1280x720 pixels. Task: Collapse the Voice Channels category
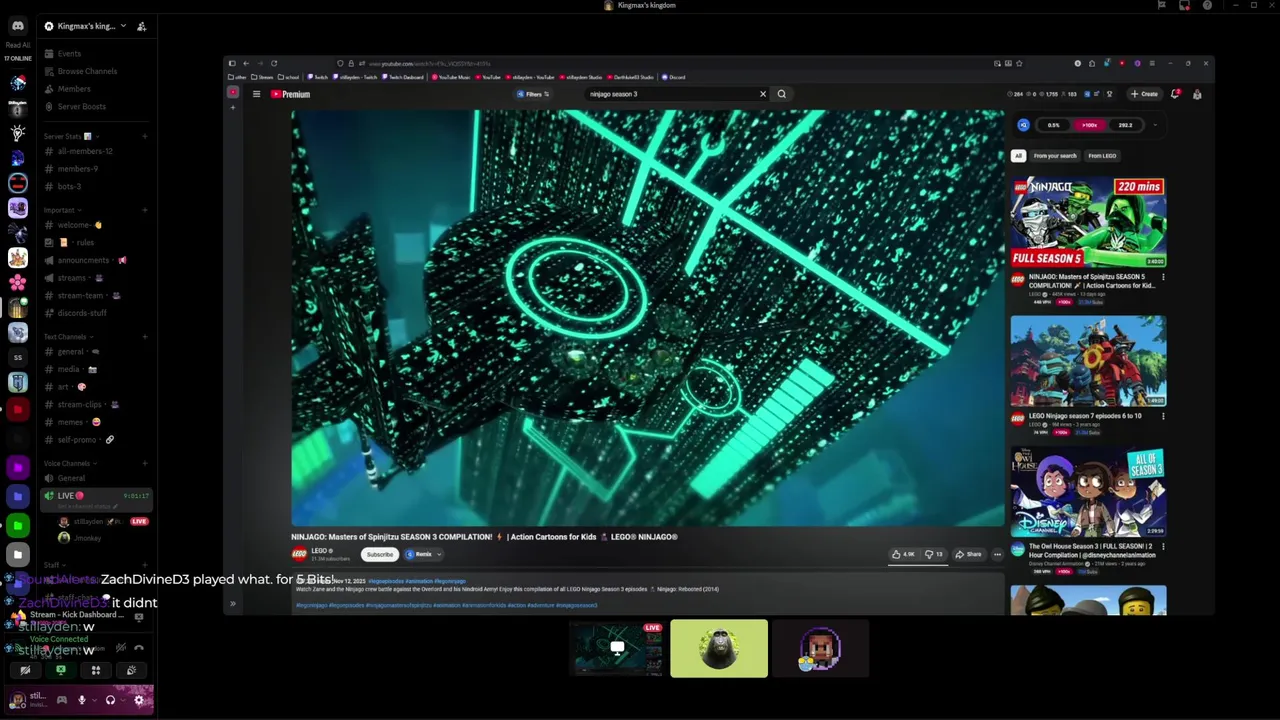(68, 463)
